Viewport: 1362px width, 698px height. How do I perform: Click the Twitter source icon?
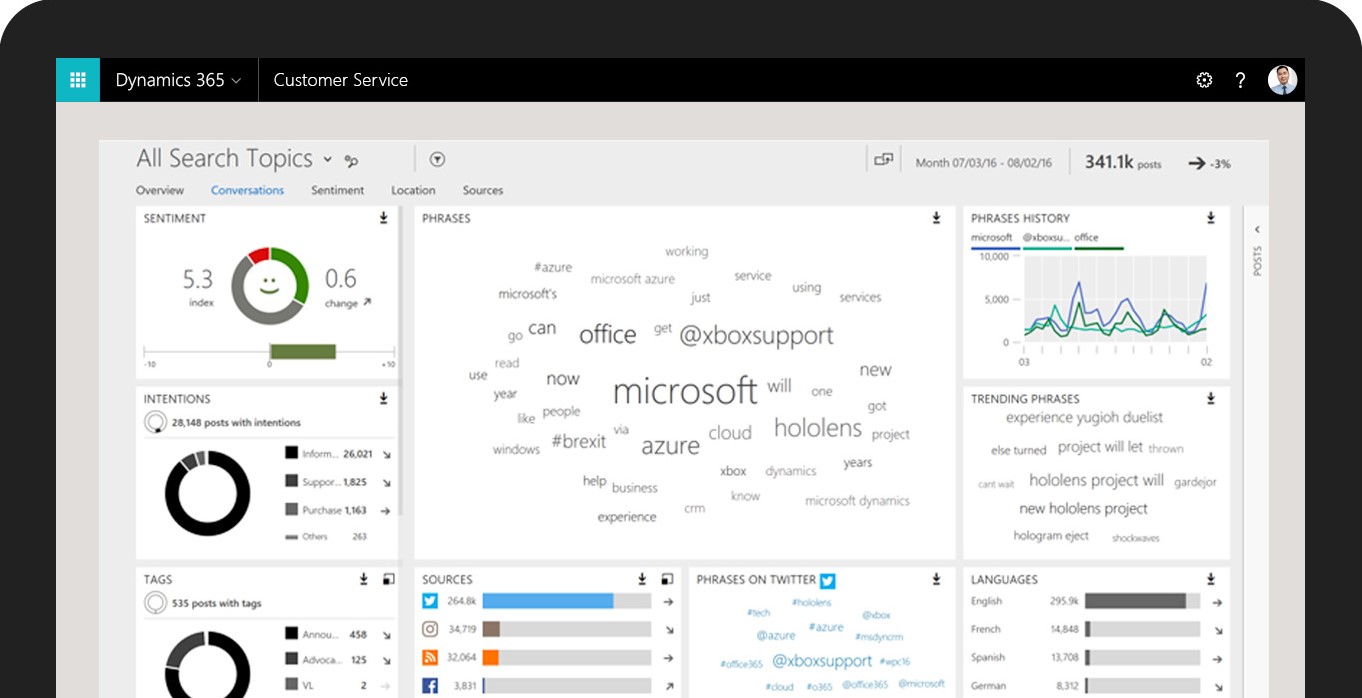coord(430,601)
